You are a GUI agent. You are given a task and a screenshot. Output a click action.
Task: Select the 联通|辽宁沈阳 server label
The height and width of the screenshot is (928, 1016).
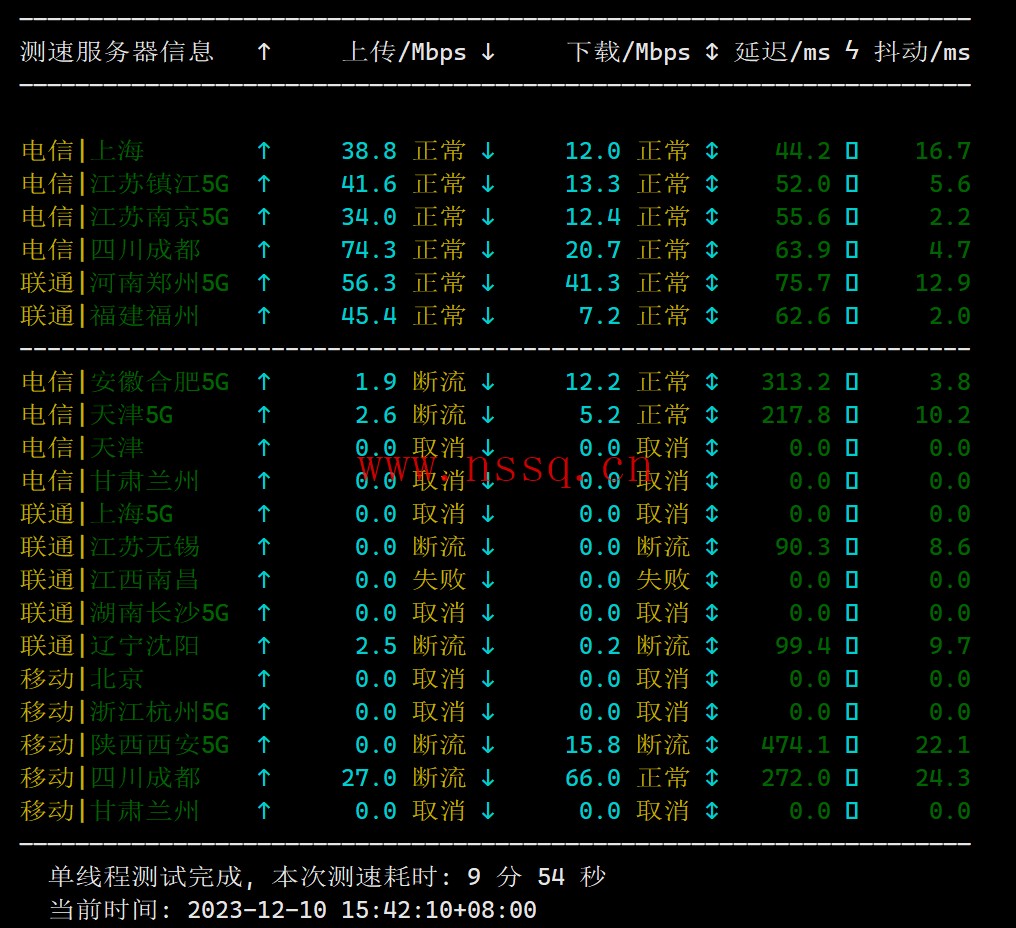click(110, 647)
